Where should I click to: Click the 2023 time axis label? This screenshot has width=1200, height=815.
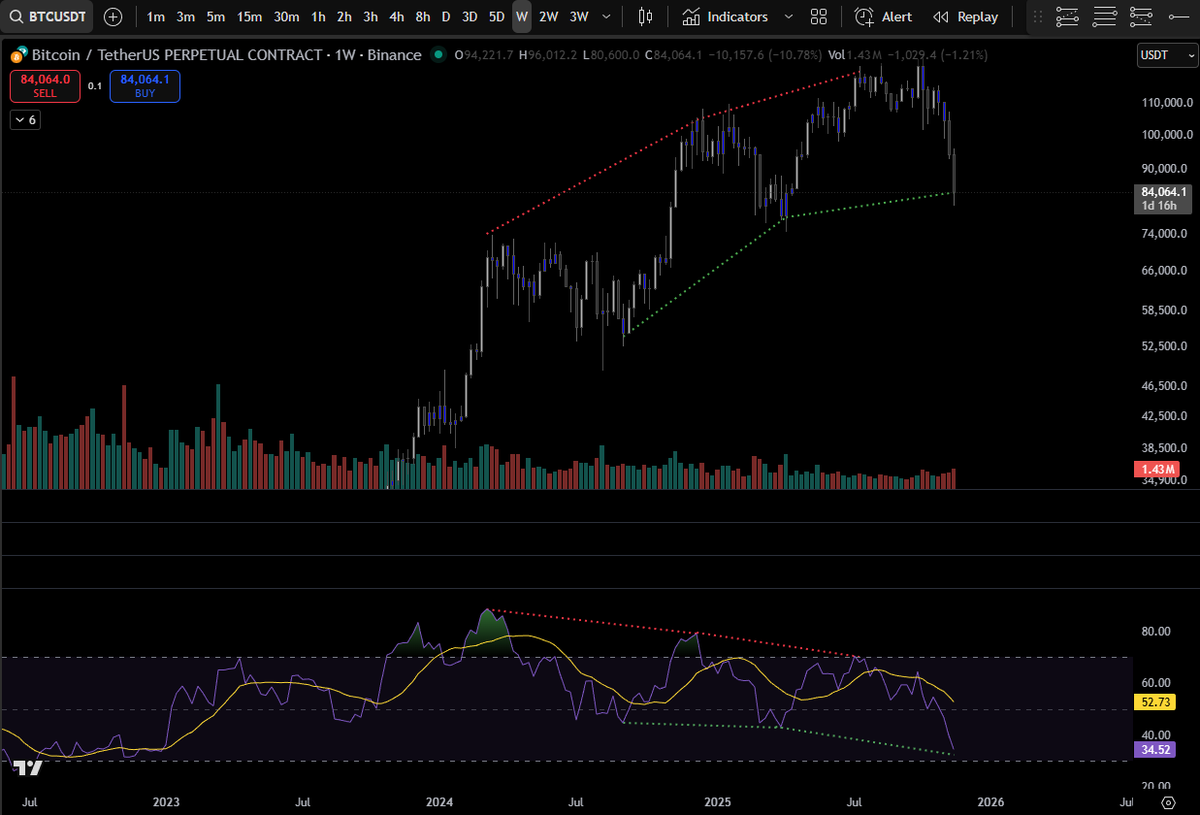click(166, 802)
